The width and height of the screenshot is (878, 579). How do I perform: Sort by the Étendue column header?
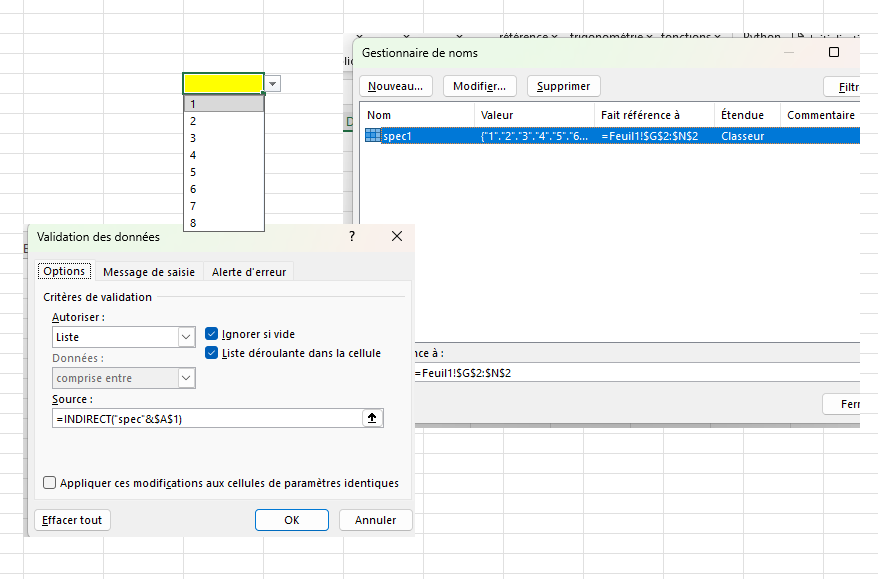[742, 115]
